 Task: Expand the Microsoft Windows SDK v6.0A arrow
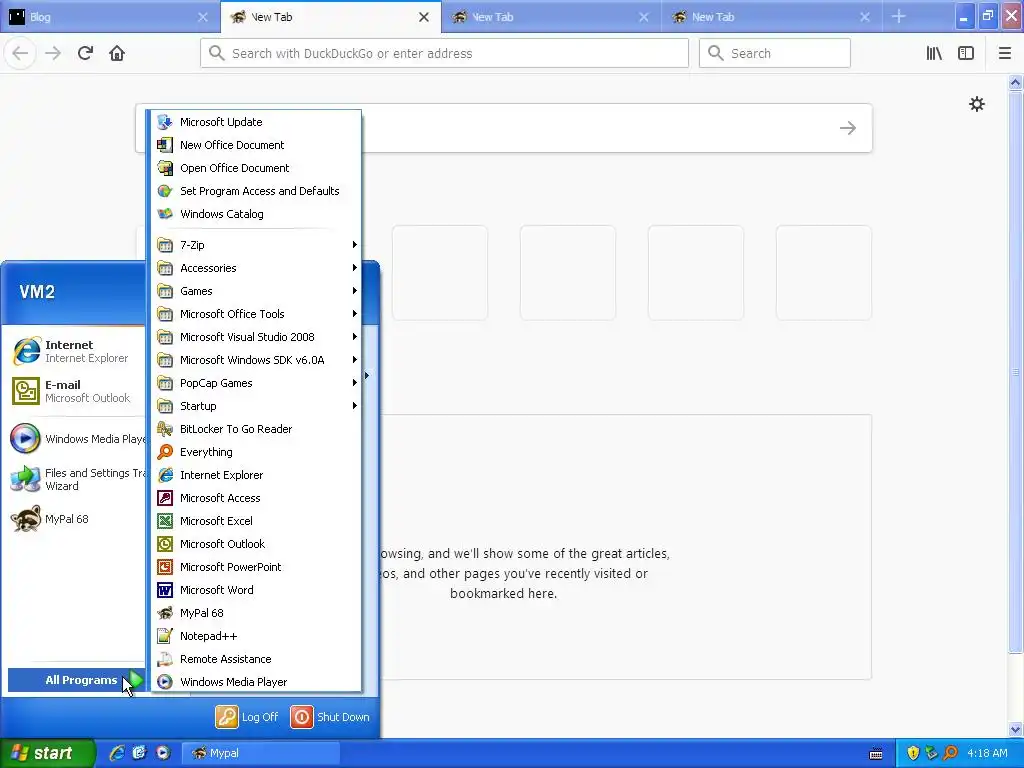click(x=355, y=360)
